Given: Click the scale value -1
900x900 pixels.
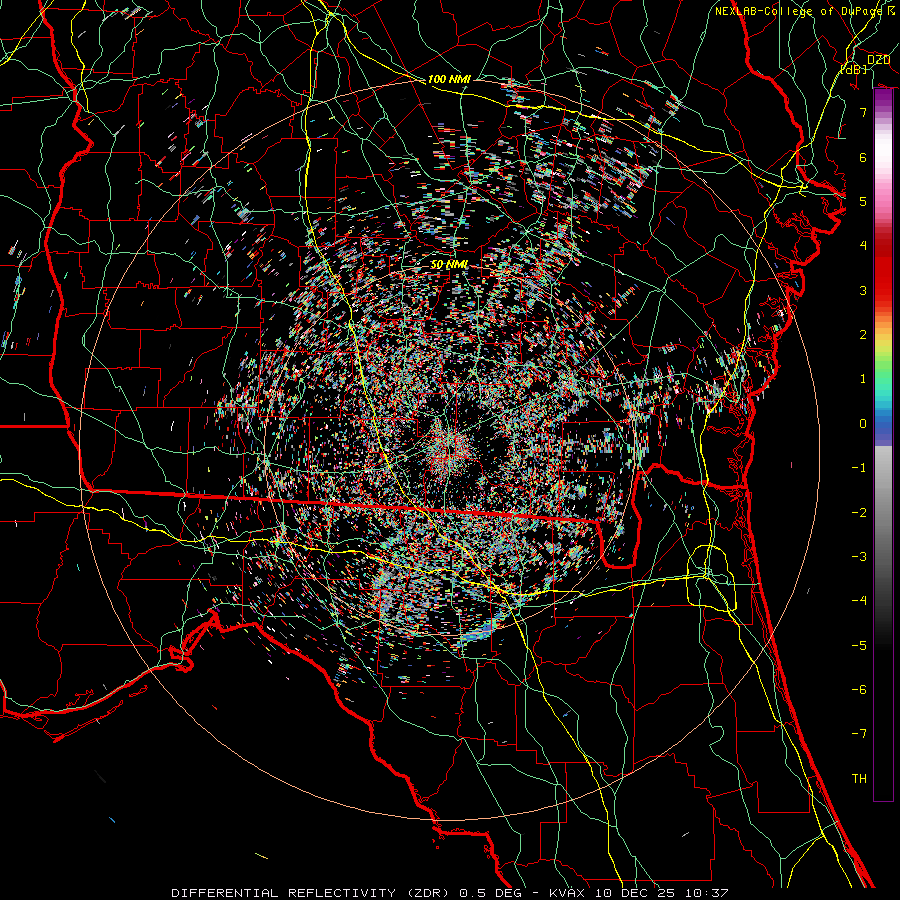Looking at the screenshot, I should click(x=859, y=467).
